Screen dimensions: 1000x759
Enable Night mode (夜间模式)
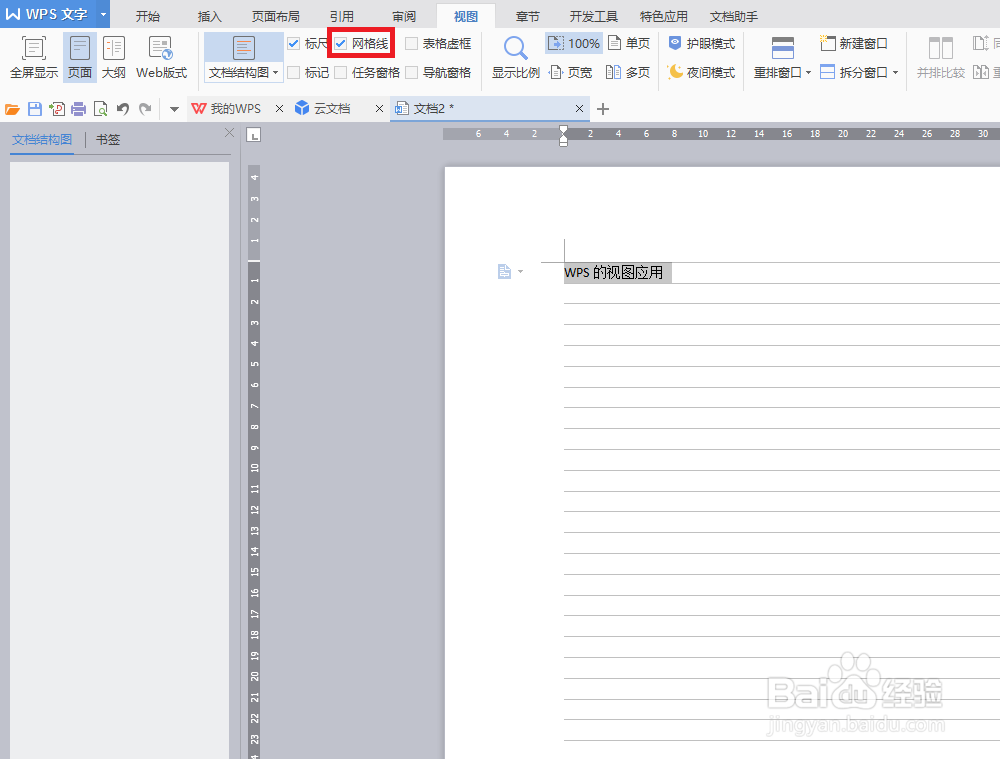point(702,72)
